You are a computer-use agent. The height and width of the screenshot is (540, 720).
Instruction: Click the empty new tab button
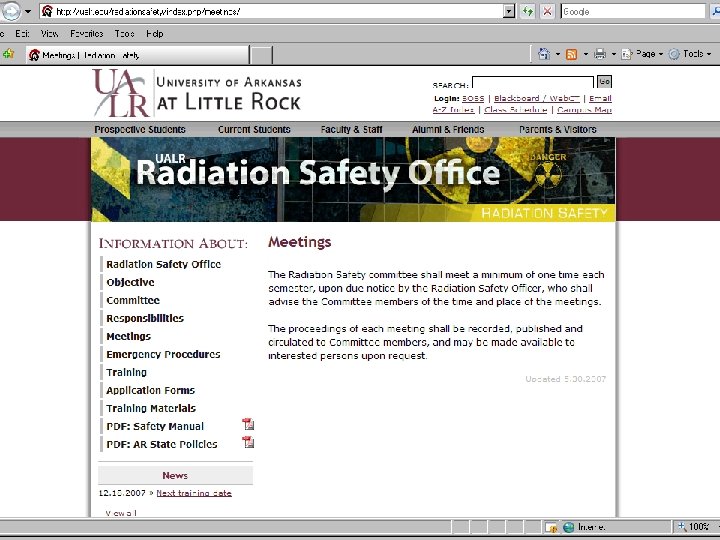point(262,55)
